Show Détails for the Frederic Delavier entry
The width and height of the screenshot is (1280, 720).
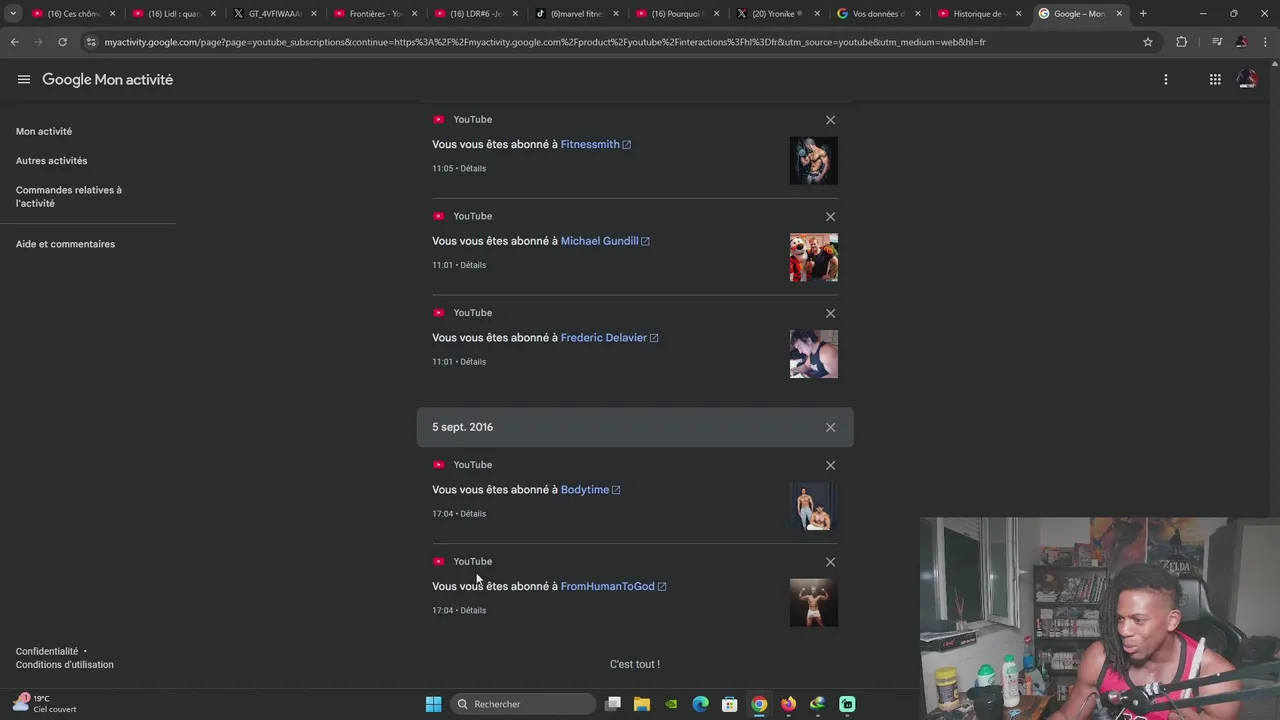473,362
